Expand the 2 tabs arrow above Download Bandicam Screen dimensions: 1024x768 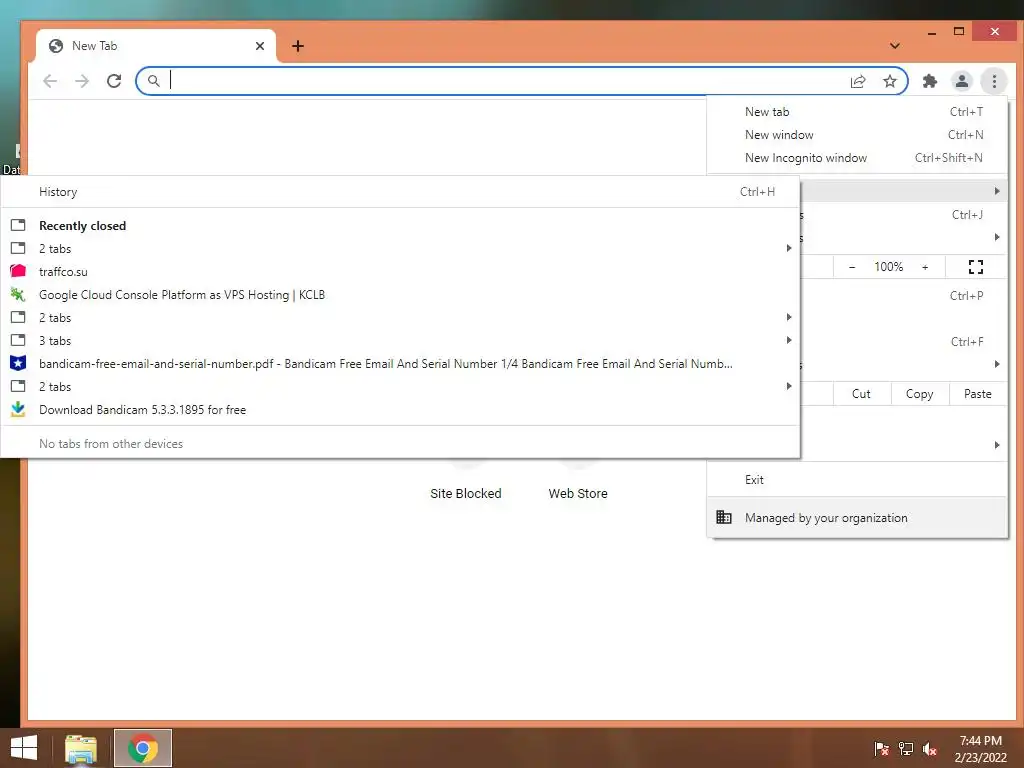789,386
